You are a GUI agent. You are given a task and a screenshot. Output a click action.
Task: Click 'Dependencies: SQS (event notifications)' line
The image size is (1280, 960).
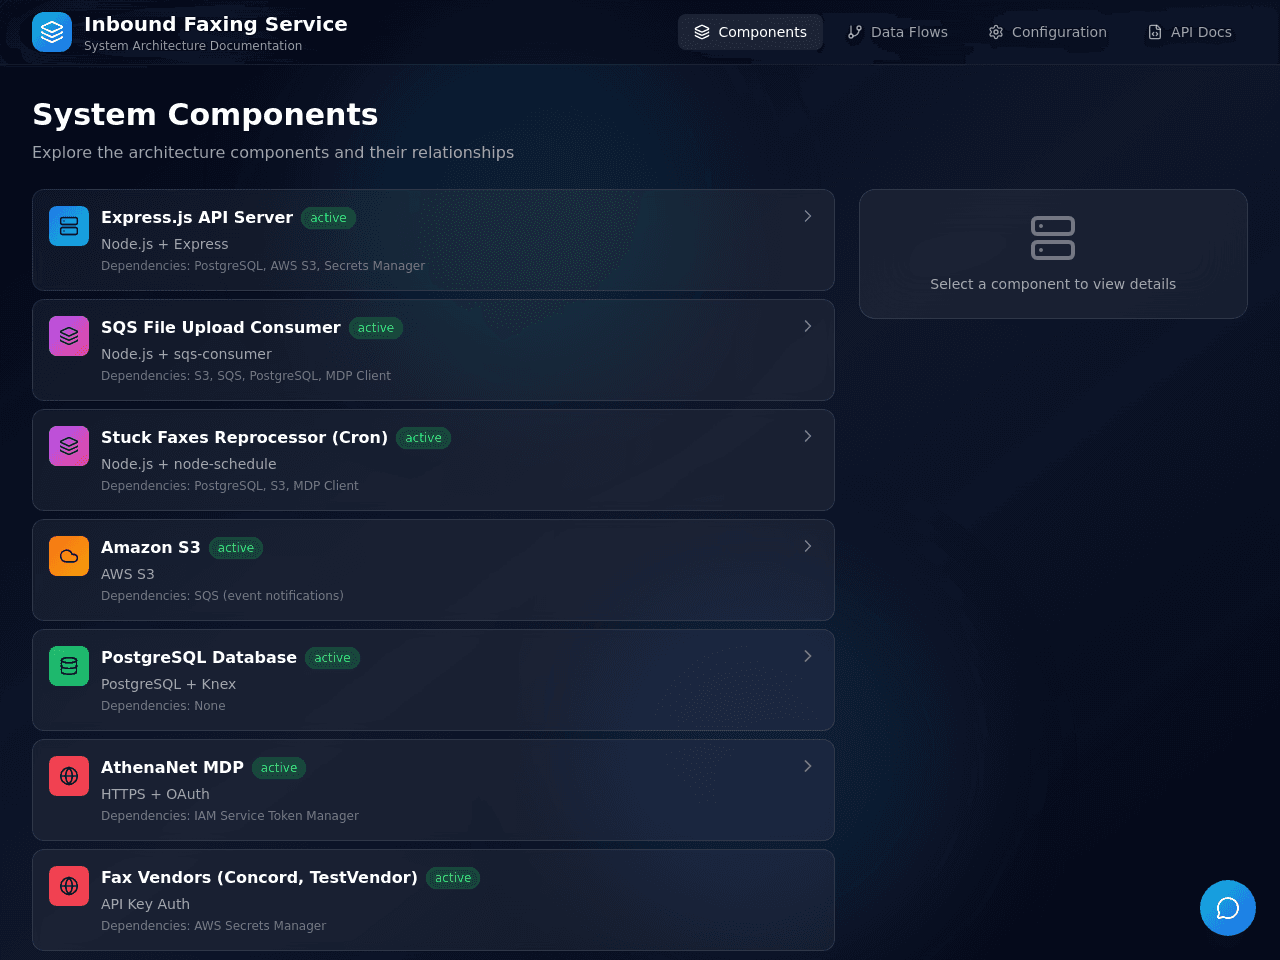click(x=222, y=596)
